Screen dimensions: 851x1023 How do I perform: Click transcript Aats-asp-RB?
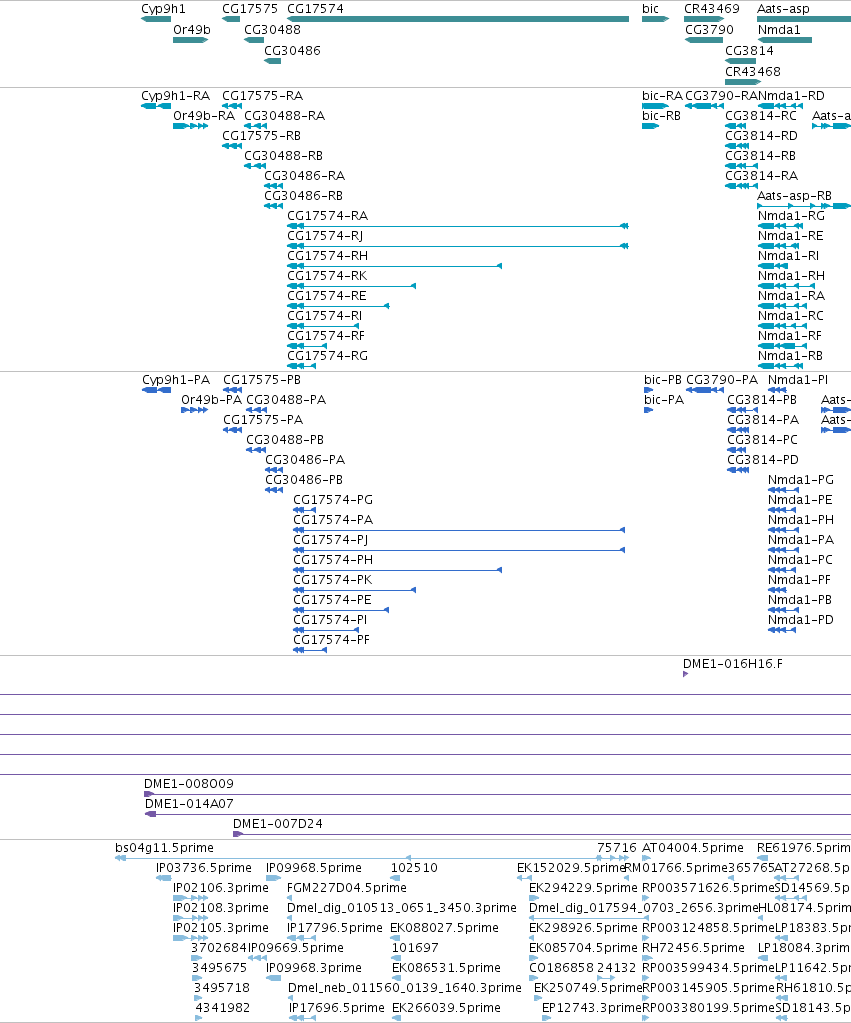coord(794,196)
